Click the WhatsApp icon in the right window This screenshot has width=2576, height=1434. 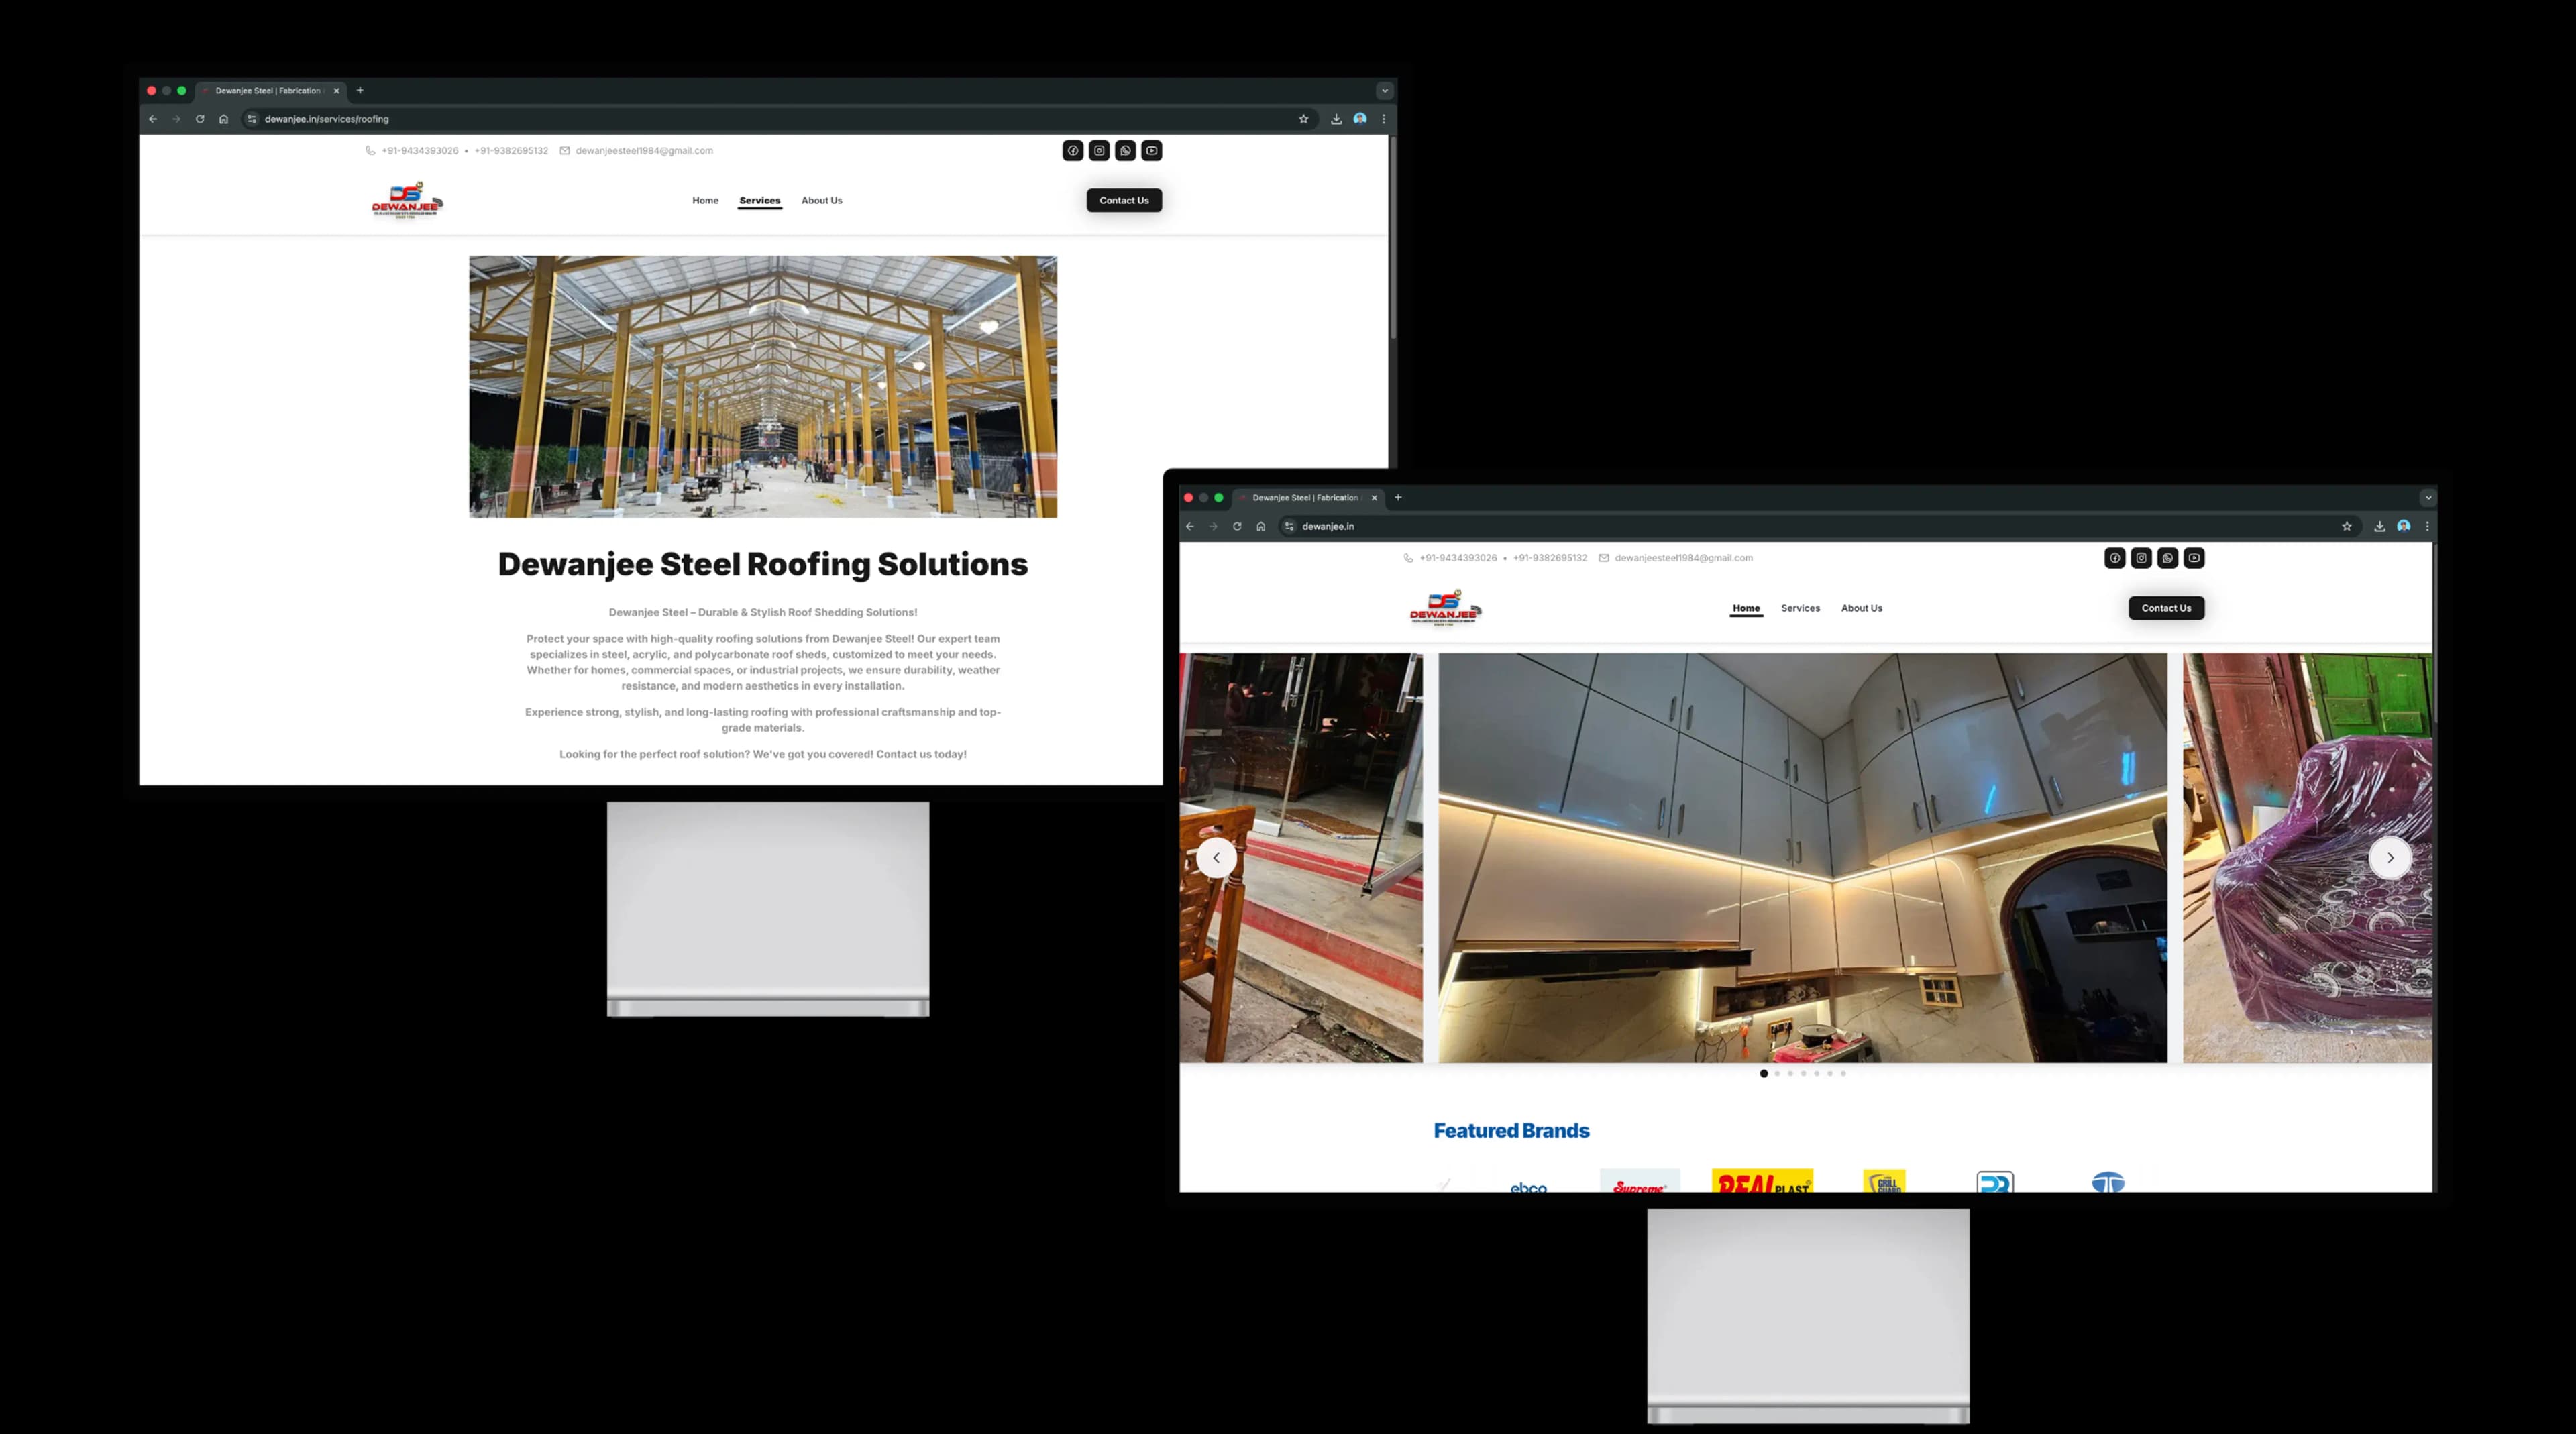coord(2167,558)
